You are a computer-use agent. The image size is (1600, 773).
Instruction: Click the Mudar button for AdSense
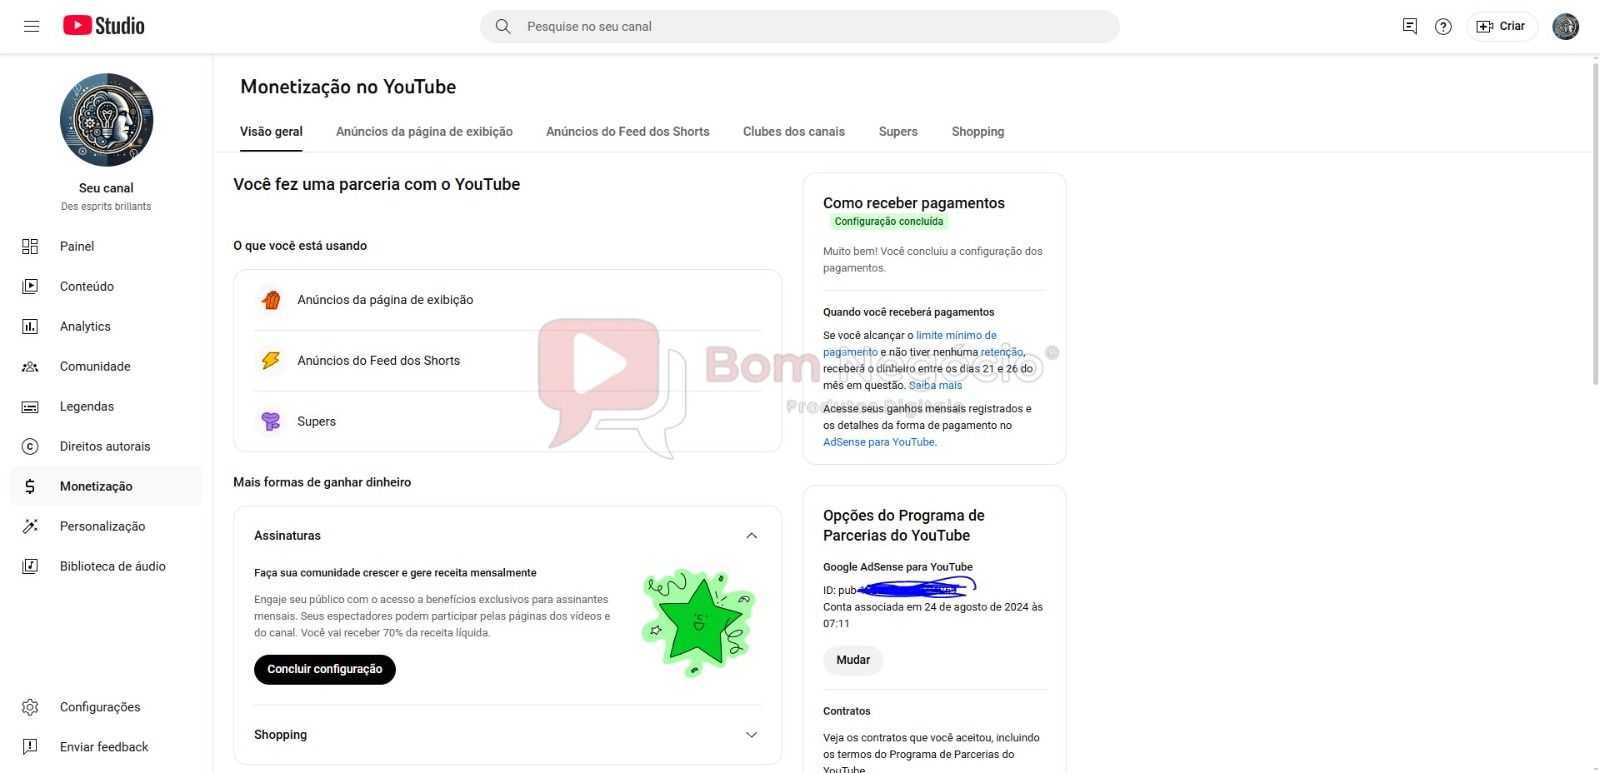coord(853,660)
